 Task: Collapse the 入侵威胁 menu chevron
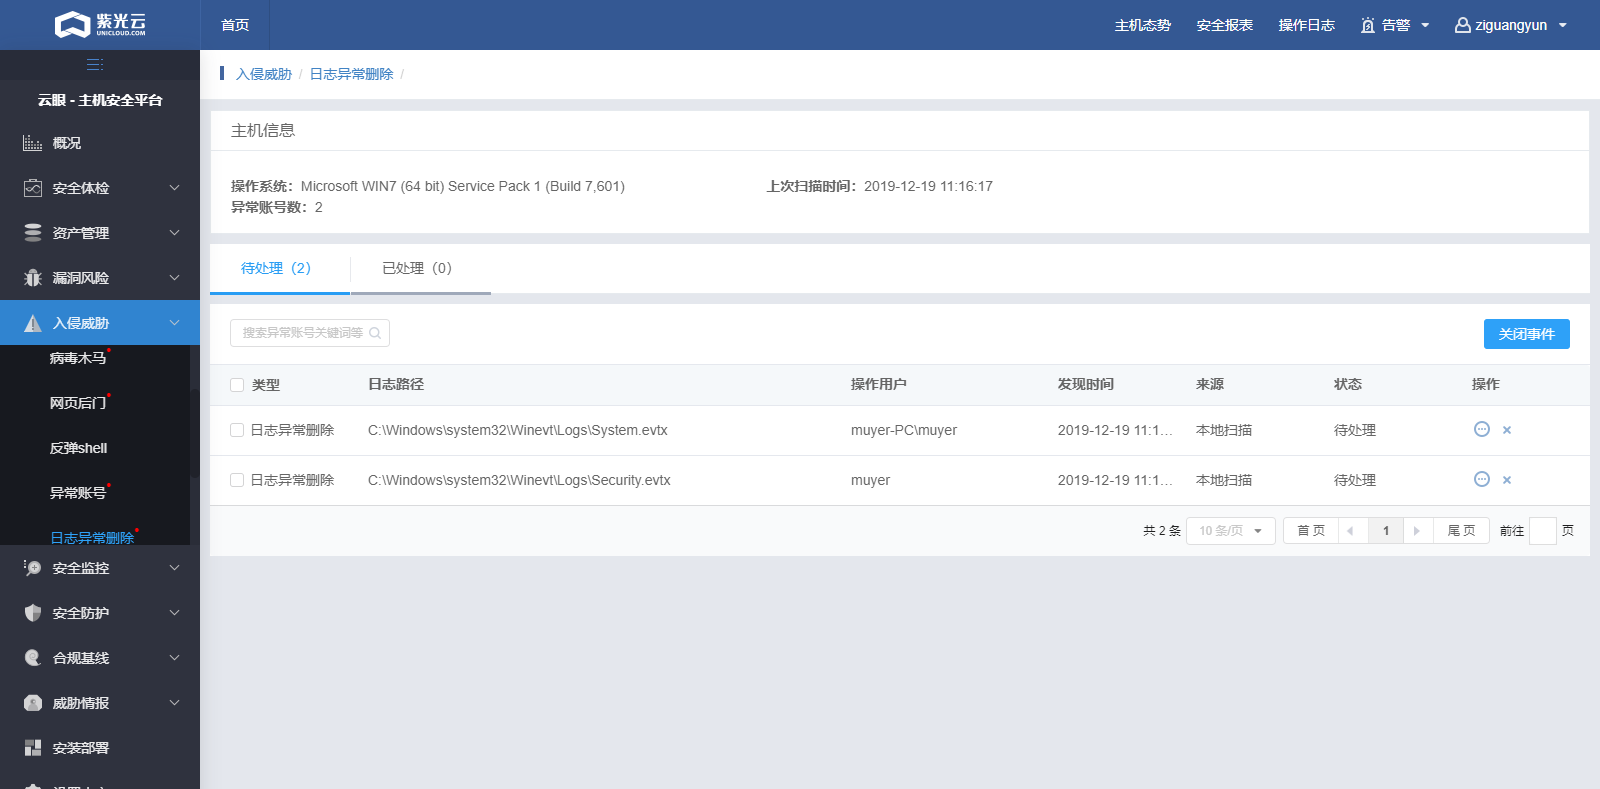pos(175,323)
